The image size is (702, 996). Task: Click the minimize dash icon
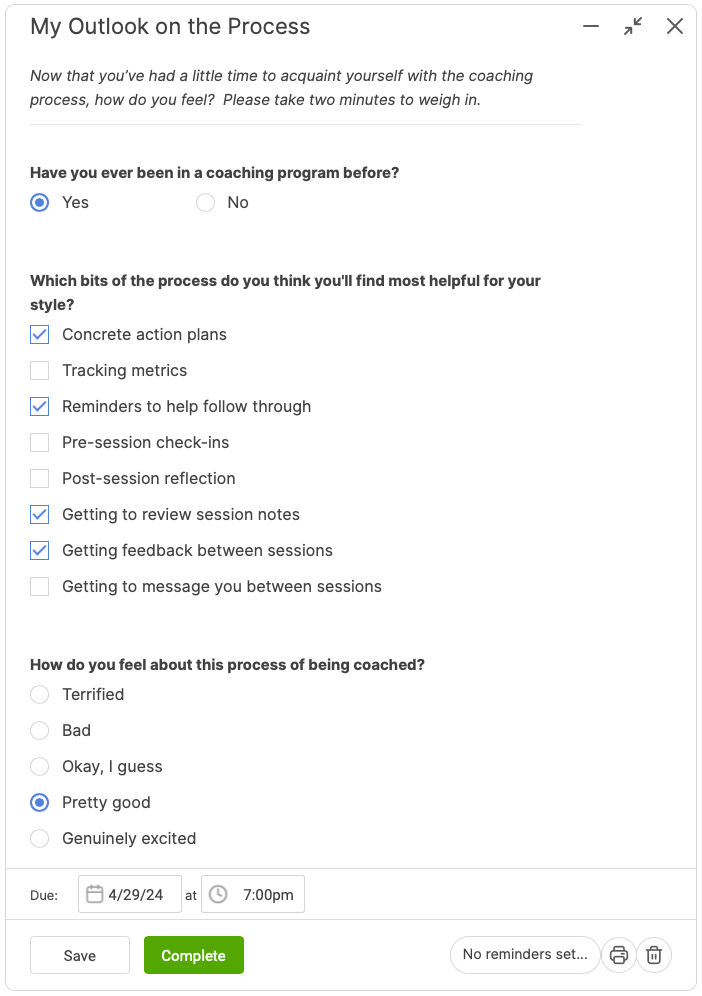pyautogui.click(x=591, y=26)
